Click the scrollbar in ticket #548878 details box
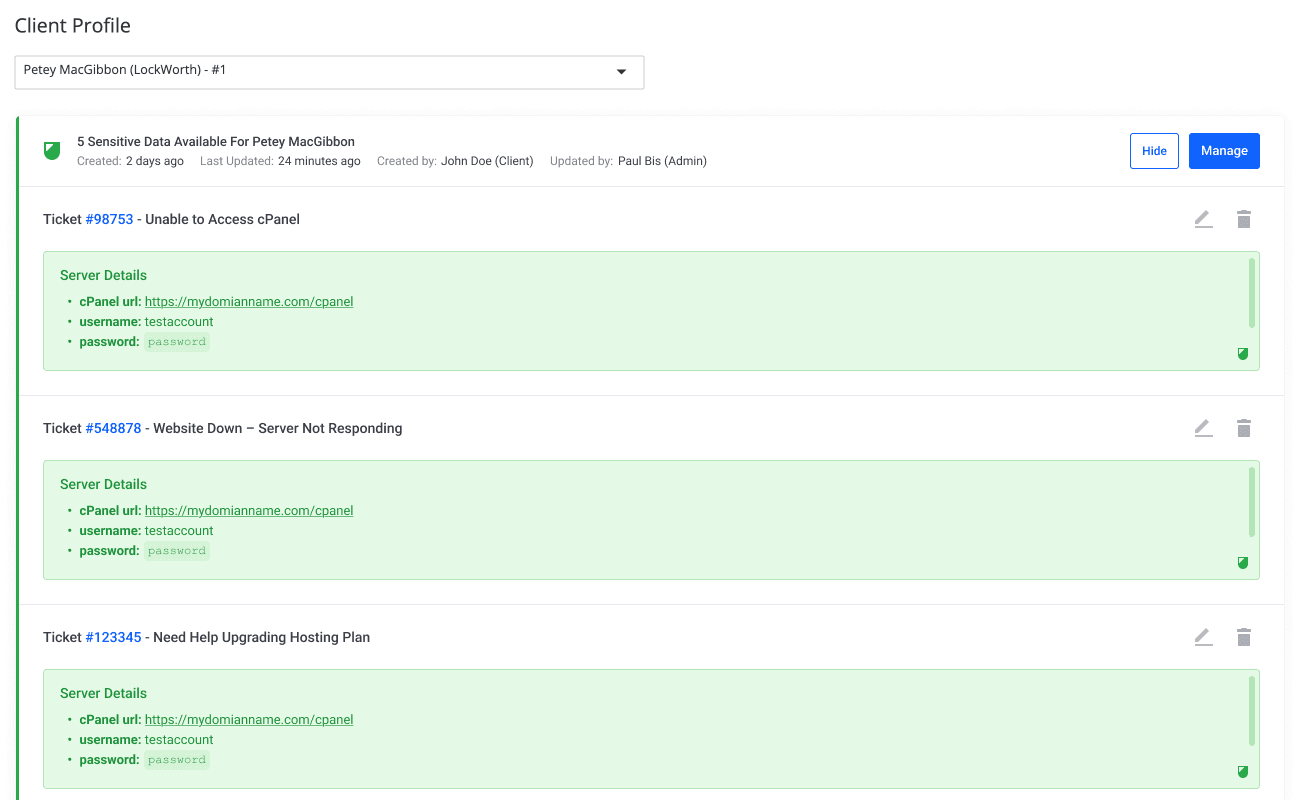1300x800 pixels. 1252,502
